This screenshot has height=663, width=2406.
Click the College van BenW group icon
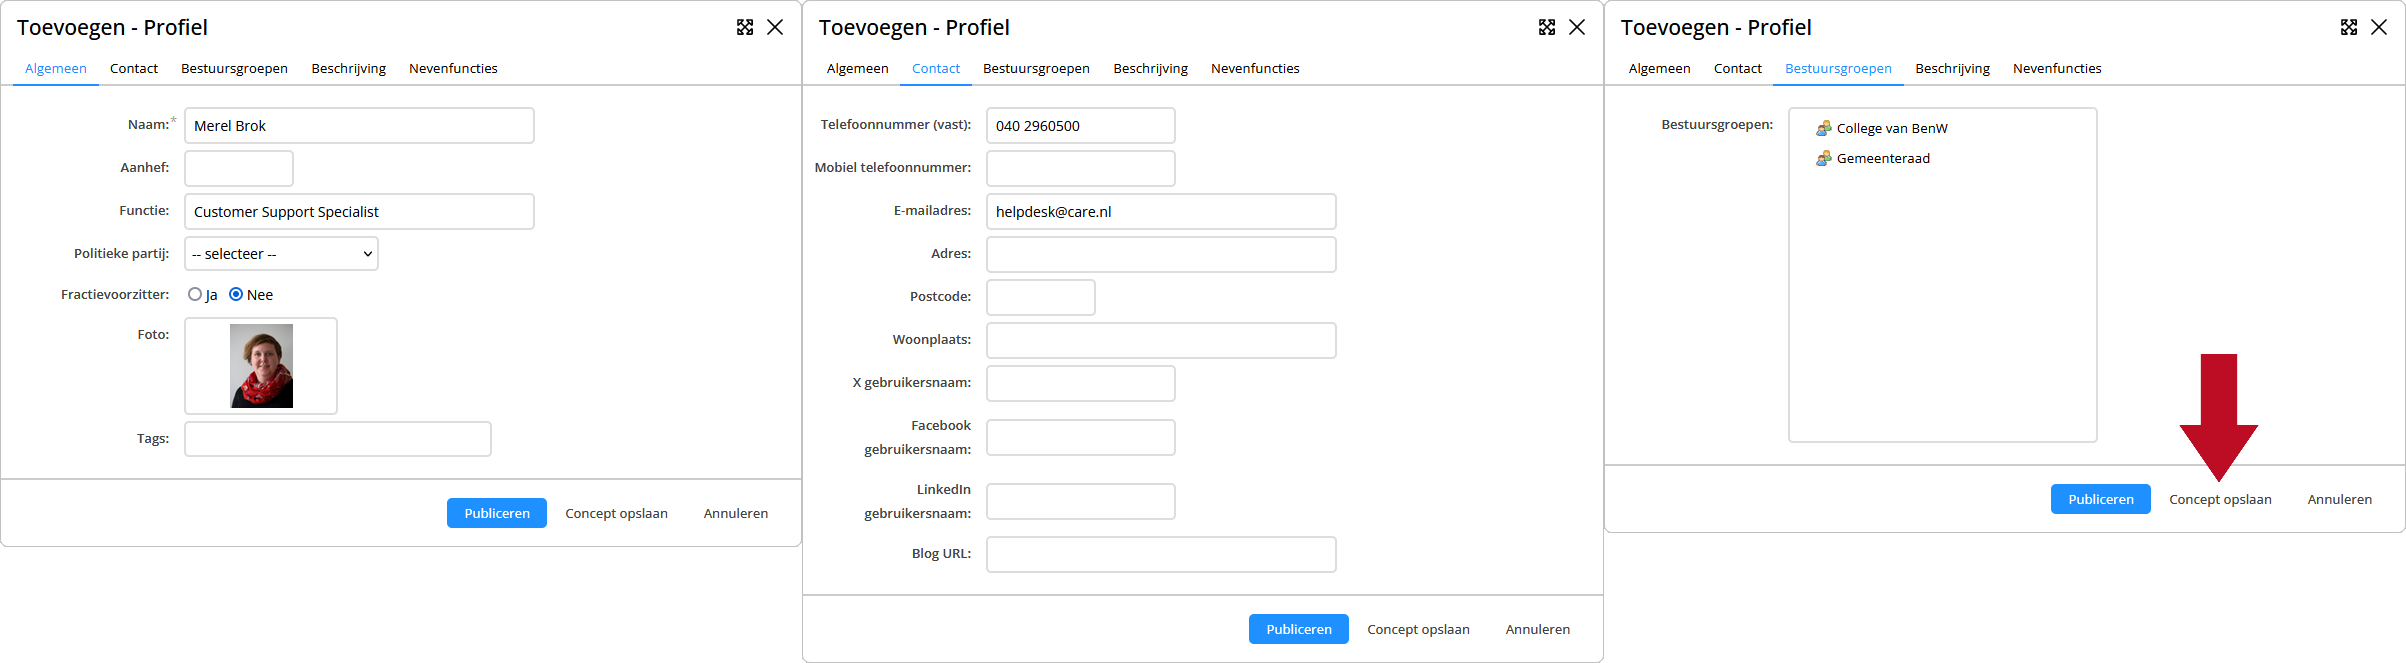click(x=1824, y=128)
